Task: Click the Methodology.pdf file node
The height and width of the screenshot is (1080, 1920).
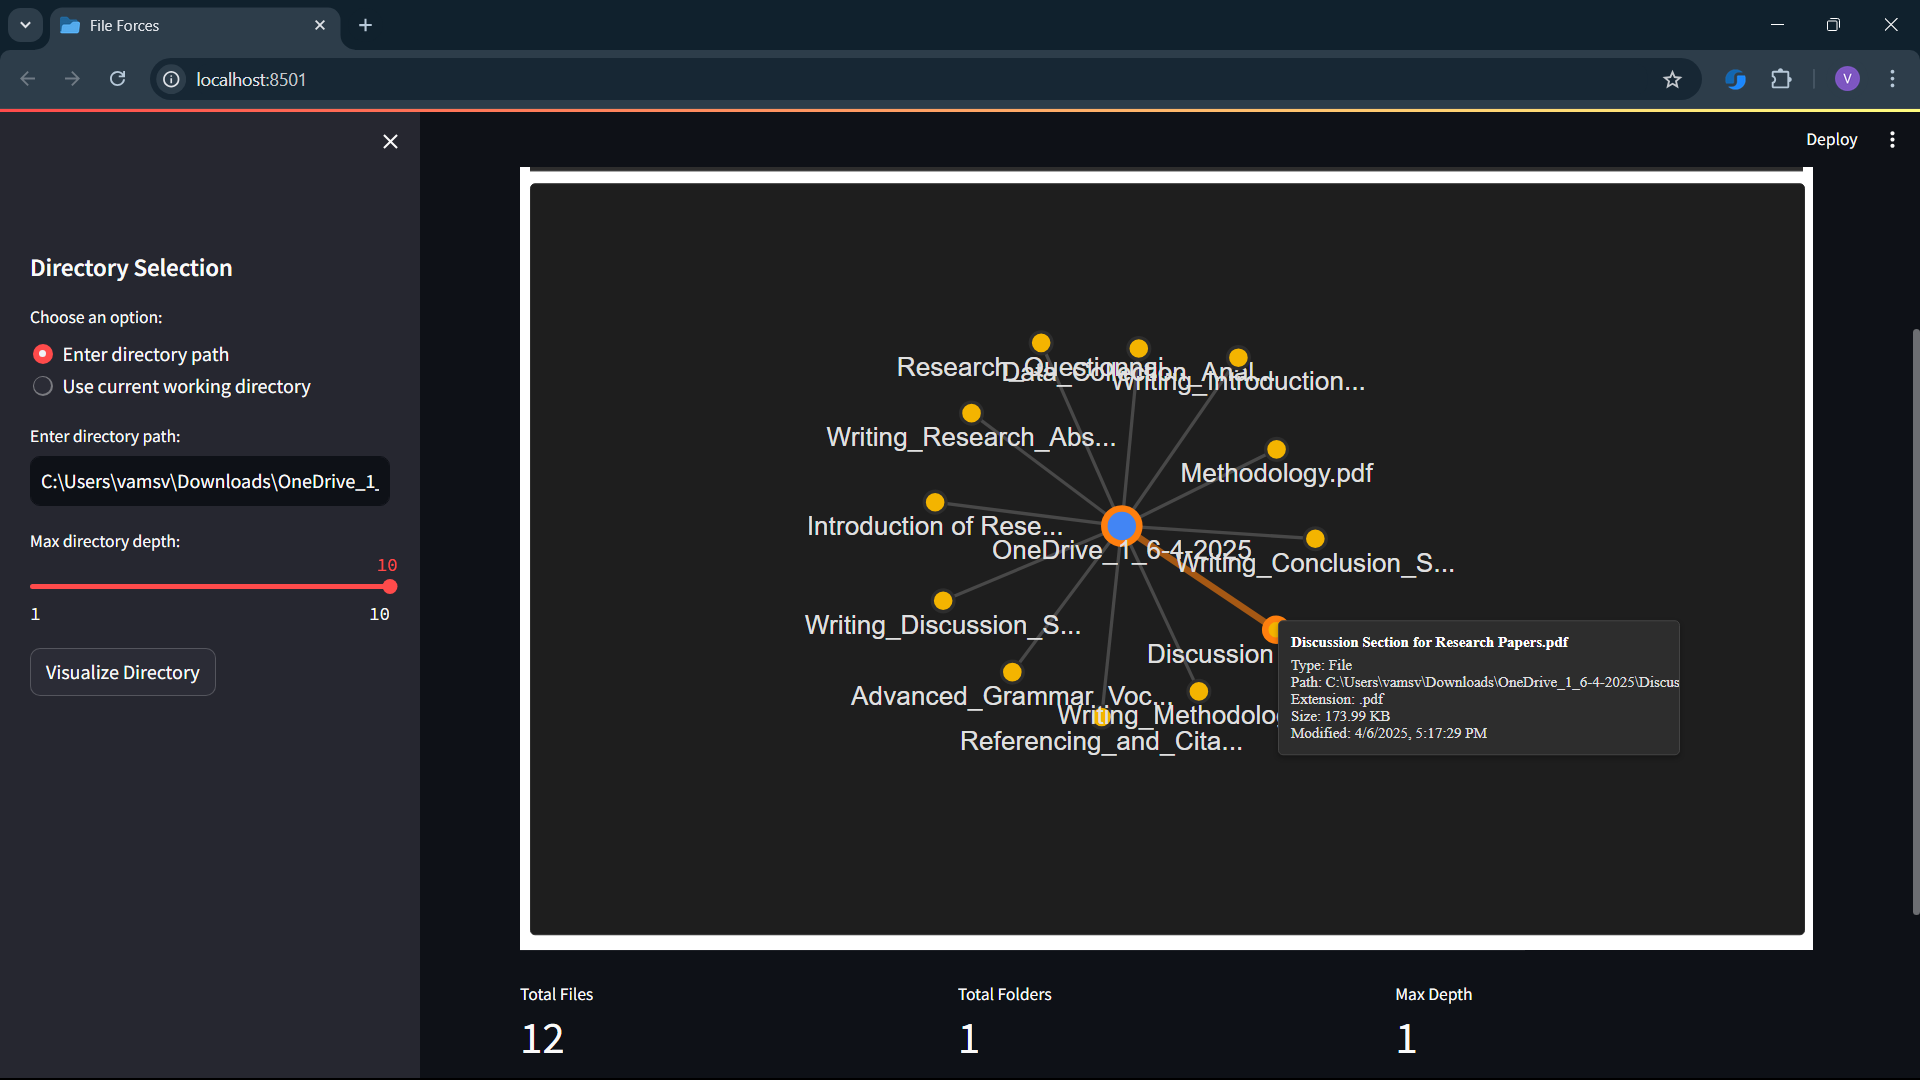Action: pos(1276,449)
